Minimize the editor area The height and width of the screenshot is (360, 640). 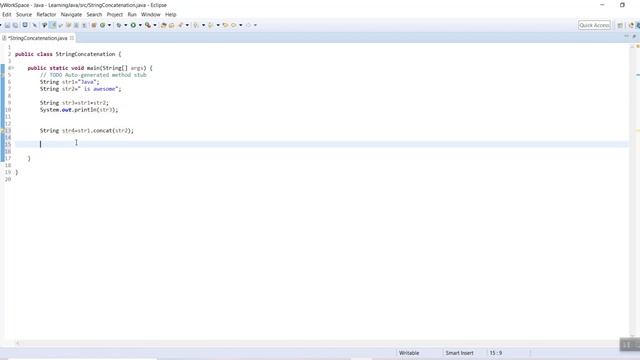(x=627, y=37)
